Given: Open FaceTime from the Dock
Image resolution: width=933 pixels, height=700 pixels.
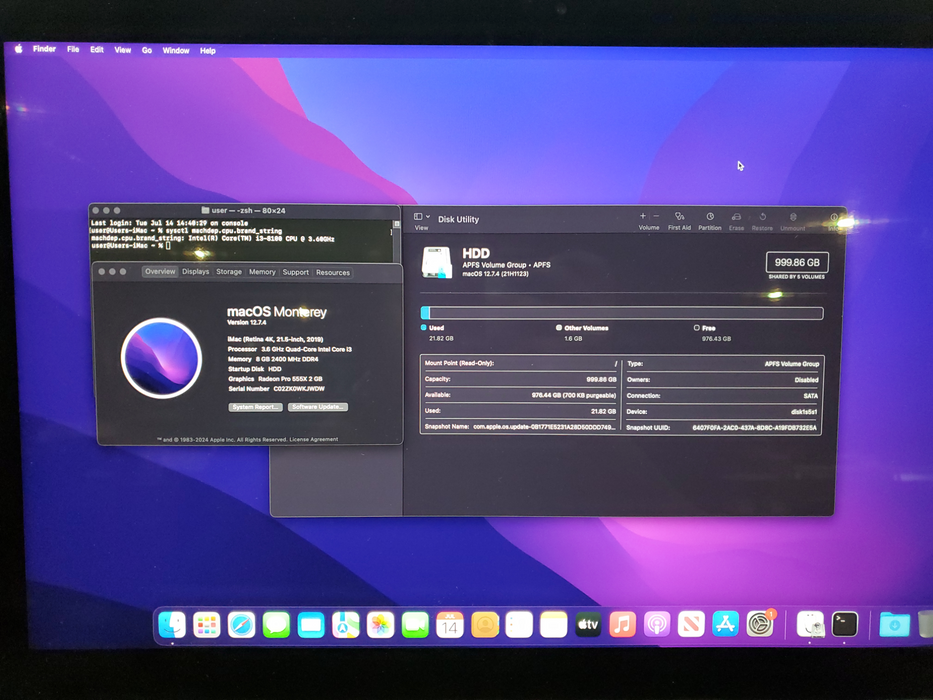Looking at the screenshot, I should pyautogui.click(x=415, y=625).
